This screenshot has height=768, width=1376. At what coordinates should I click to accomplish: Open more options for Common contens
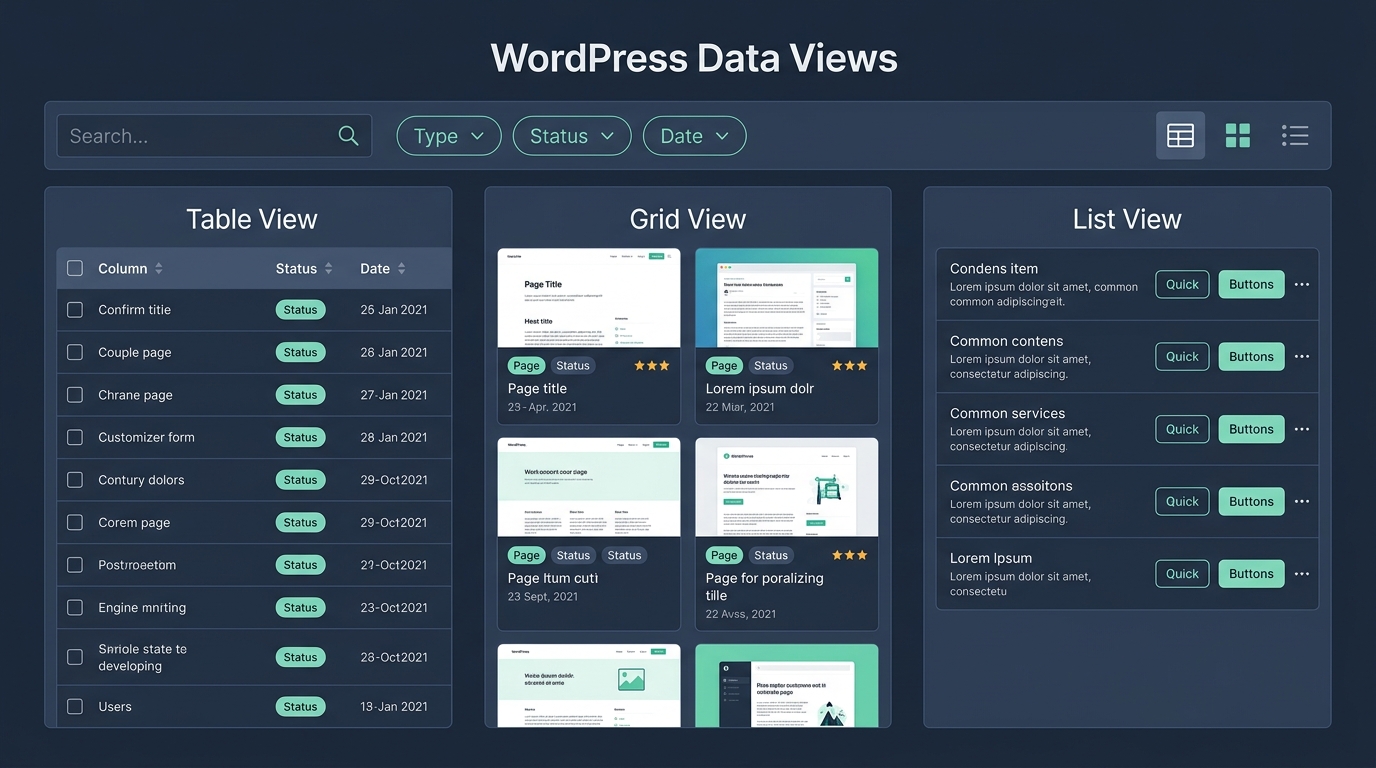click(x=1301, y=357)
